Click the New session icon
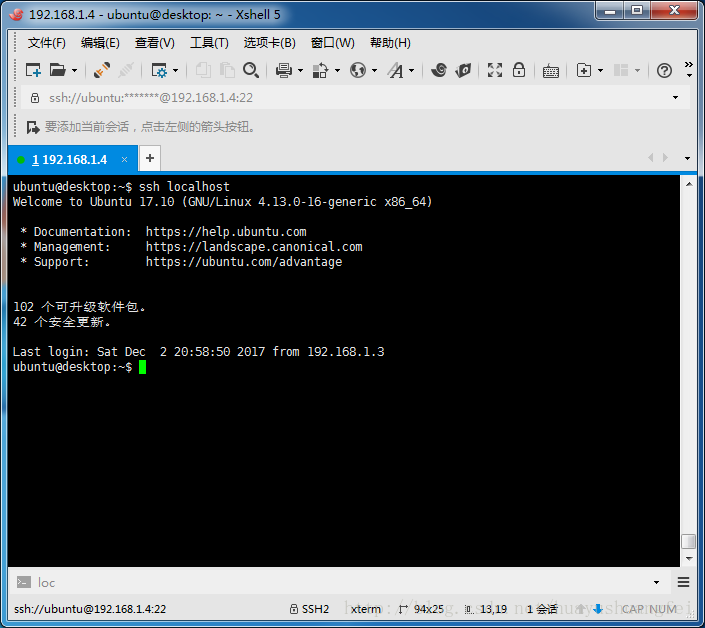The width and height of the screenshot is (705, 628). click(33, 70)
